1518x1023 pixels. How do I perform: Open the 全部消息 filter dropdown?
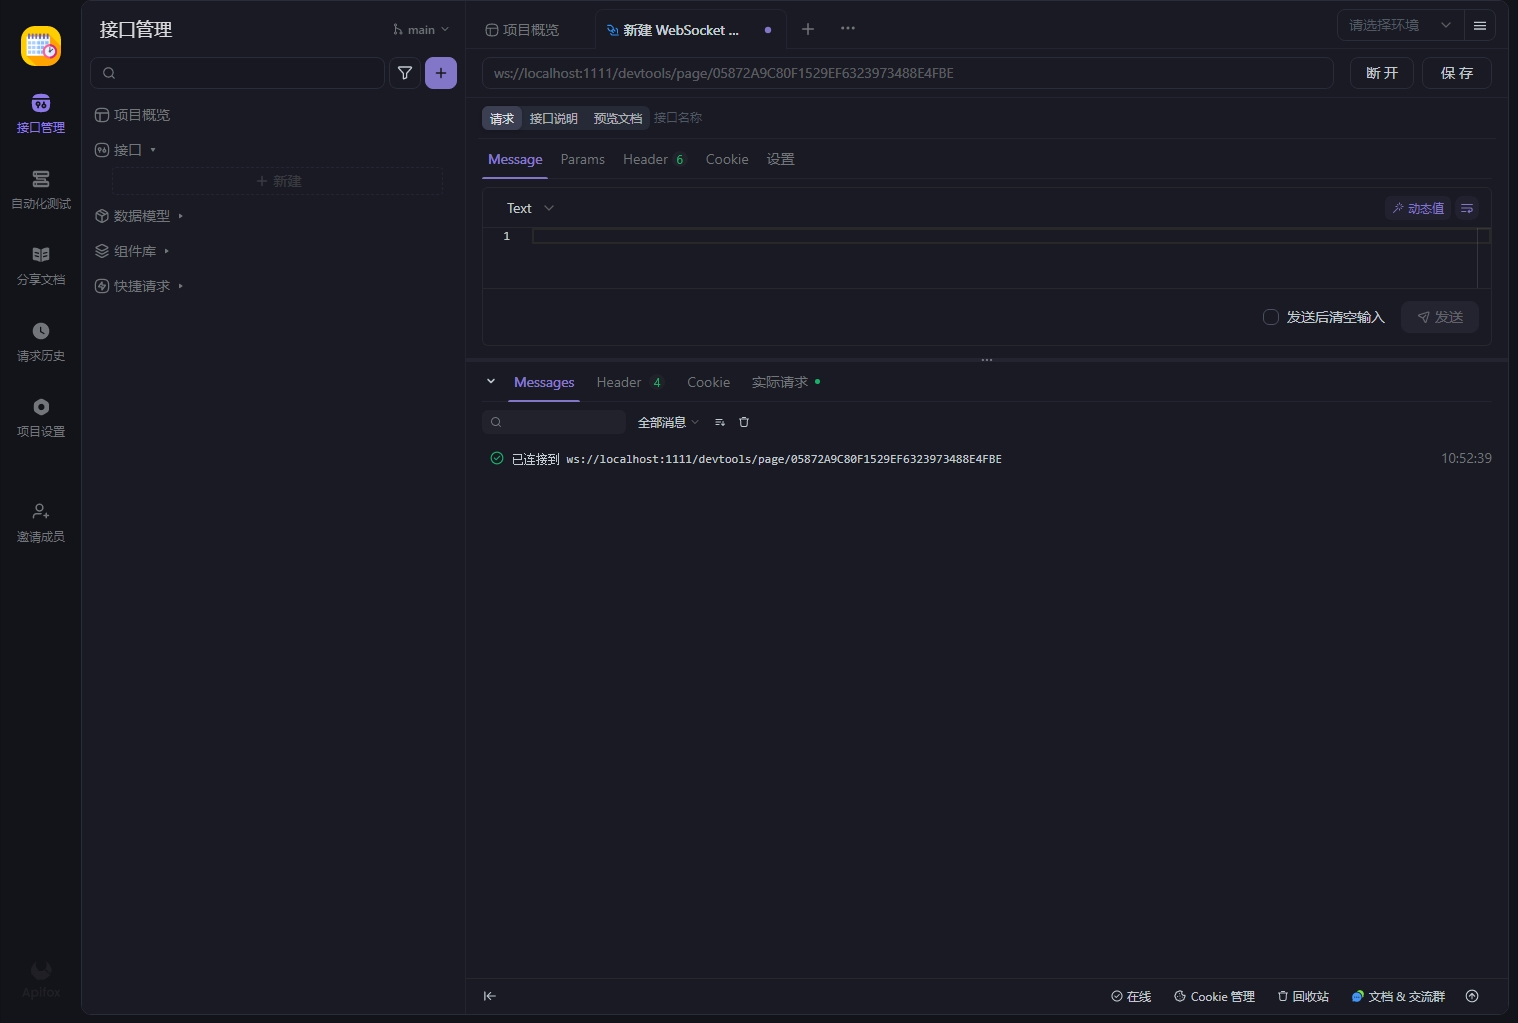pos(666,422)
